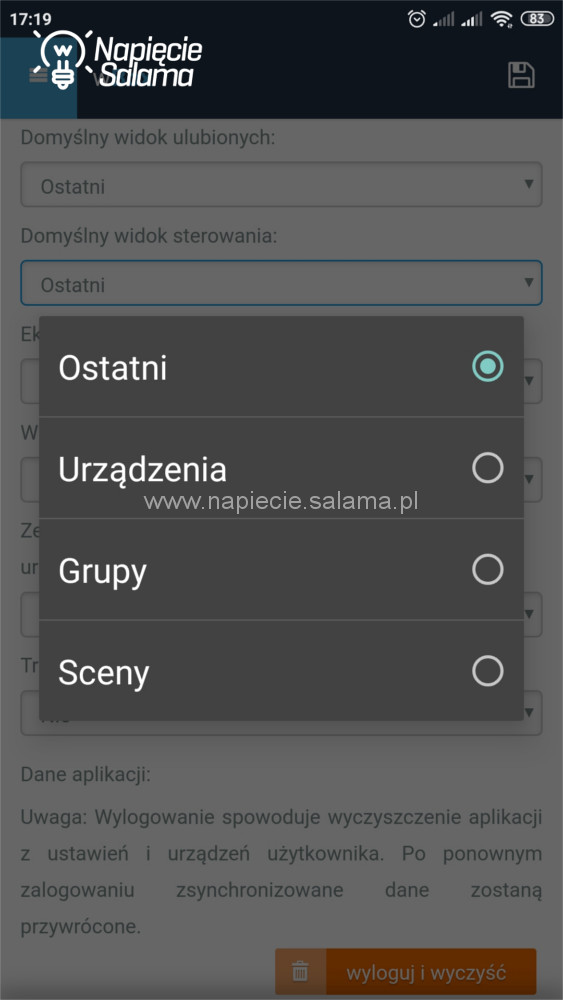The width and height of the screenshot is (563, 1000).
Task: Tap the alarm clock status icon
Action: [x=416, y=19]
